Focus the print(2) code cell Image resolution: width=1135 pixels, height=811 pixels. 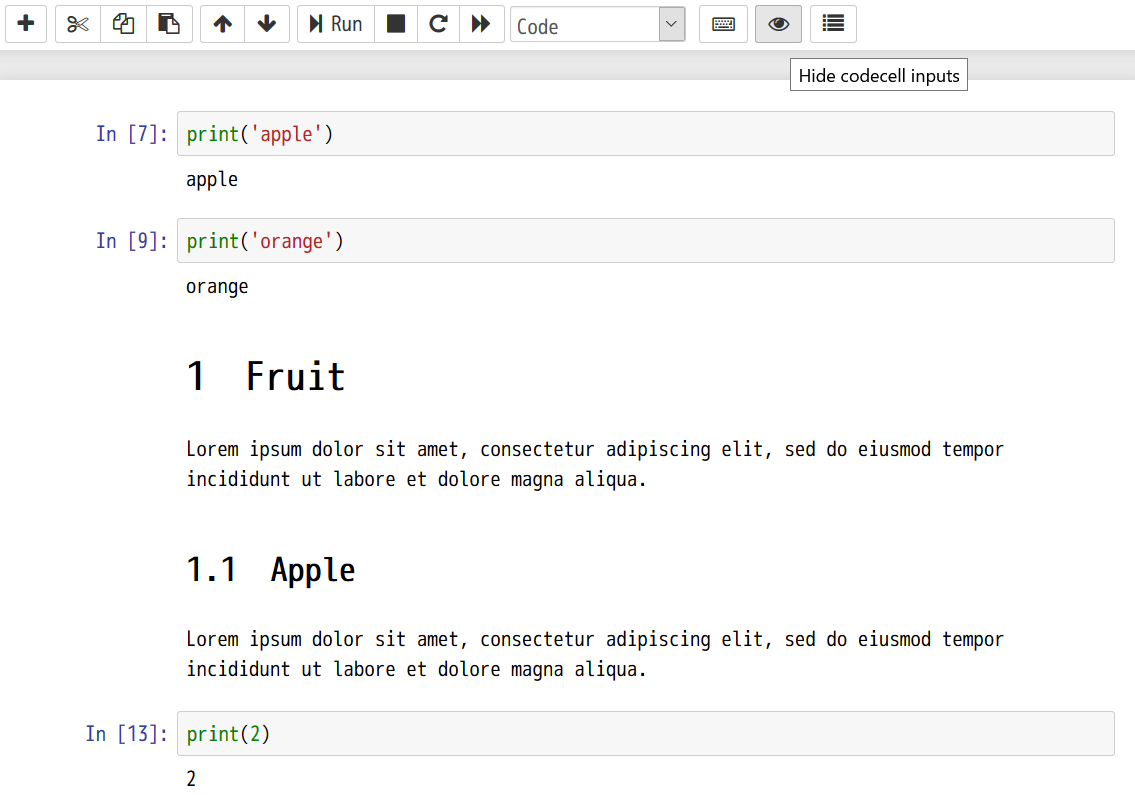coord(645,734)
